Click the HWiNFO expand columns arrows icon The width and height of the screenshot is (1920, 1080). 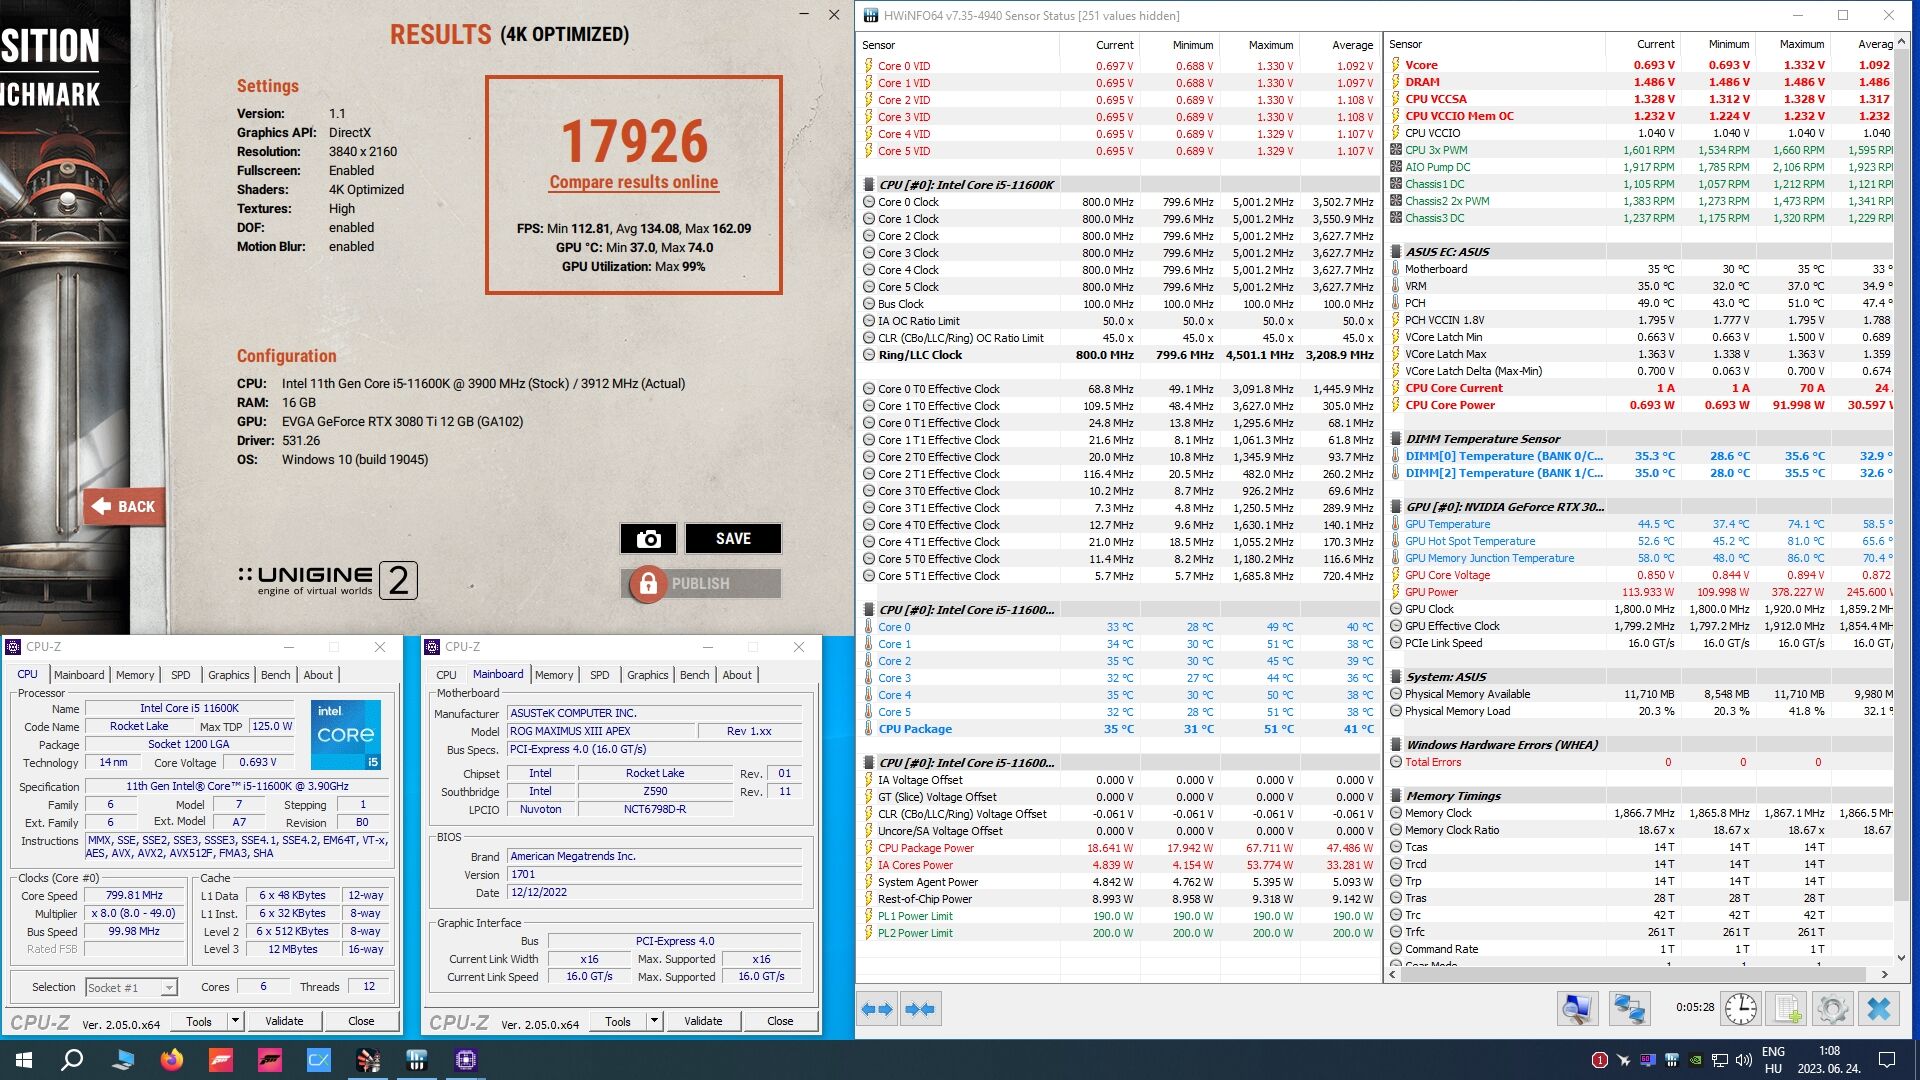click(x=877, y=1009)
